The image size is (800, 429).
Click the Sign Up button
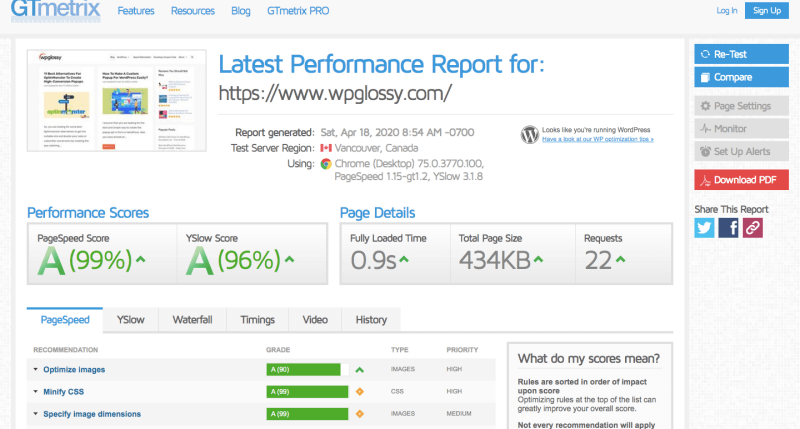[x=767, y=10]
